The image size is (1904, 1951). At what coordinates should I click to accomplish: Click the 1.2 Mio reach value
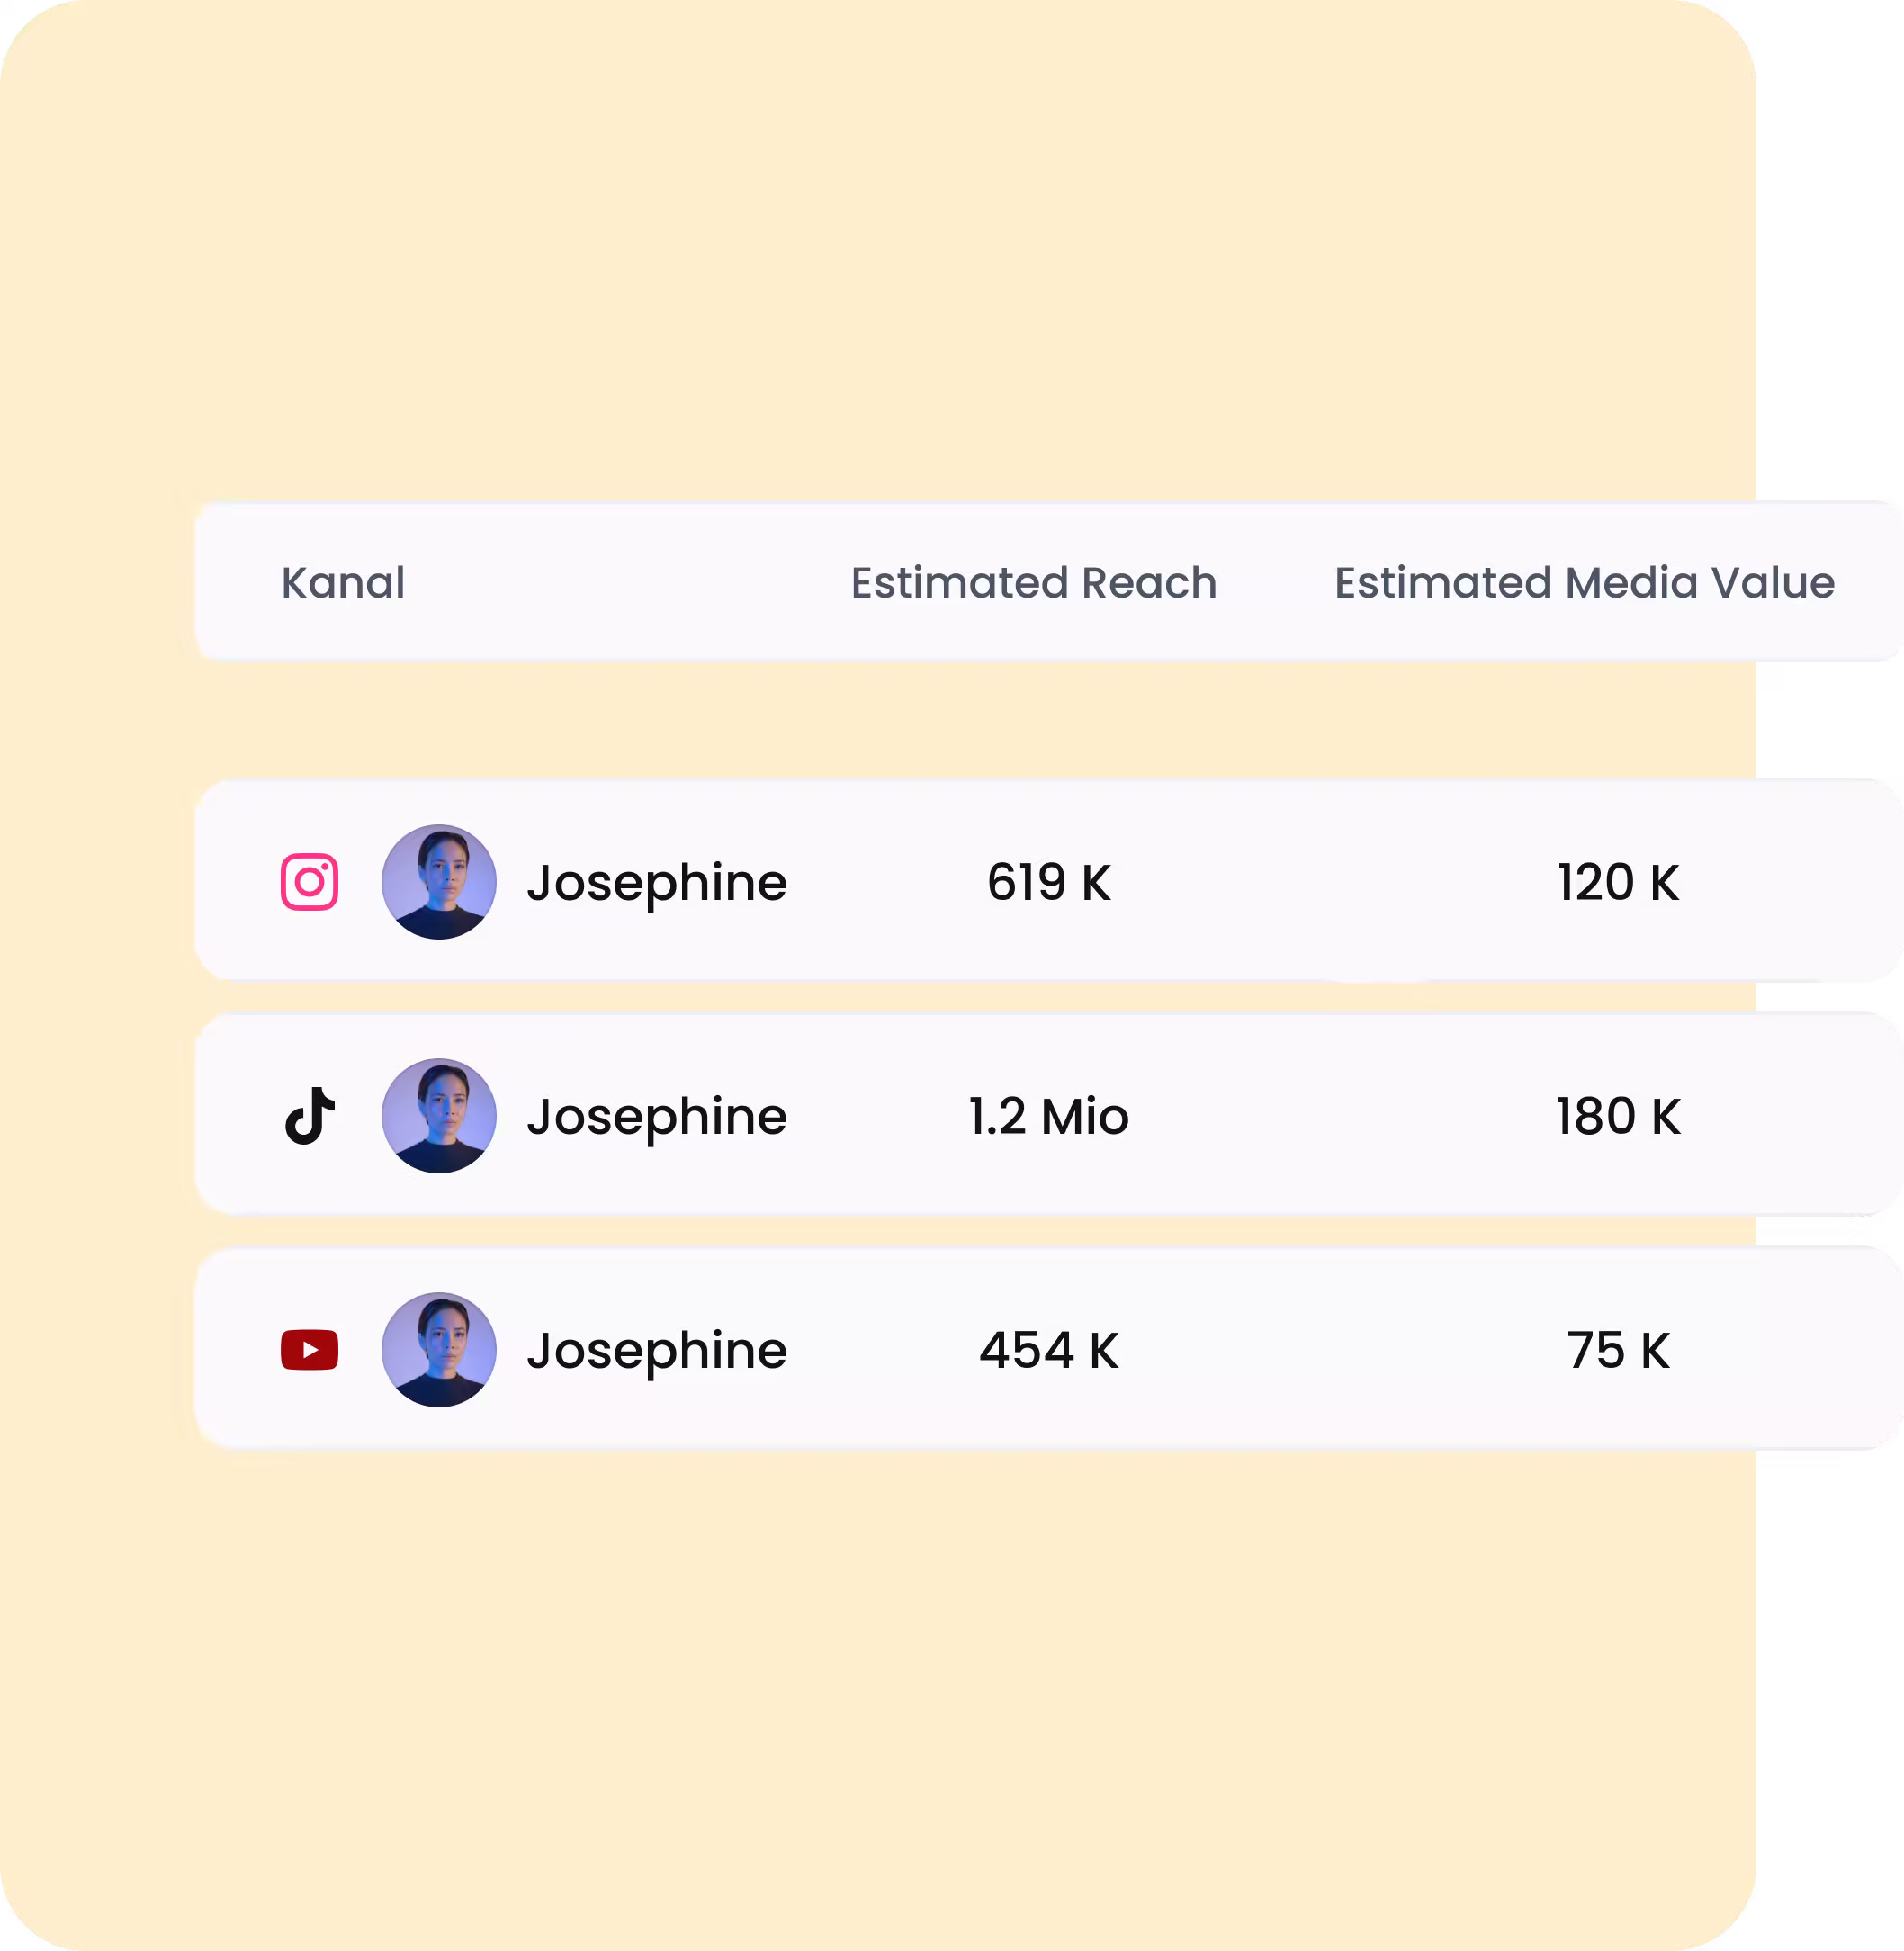tap(1049, 1116)
